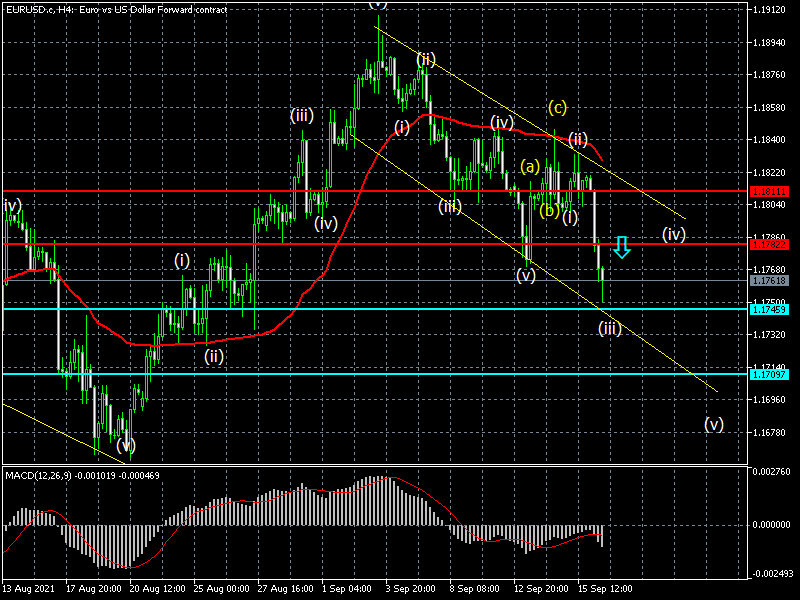Click the 3 Sep 20:00 time label
The width and height of the screenshot is (800, 600).
tap(411, 588)
